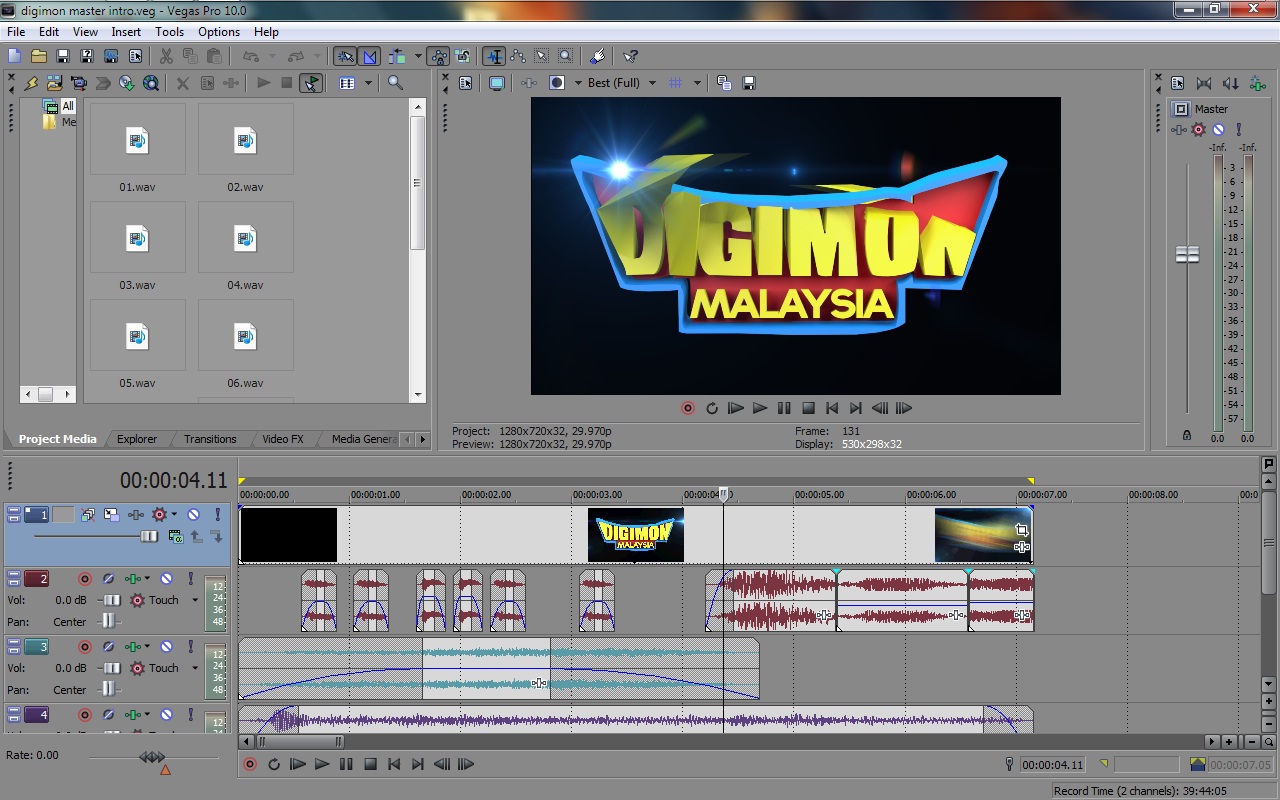Switch to the Transitions tab

[x=210, y=439]
